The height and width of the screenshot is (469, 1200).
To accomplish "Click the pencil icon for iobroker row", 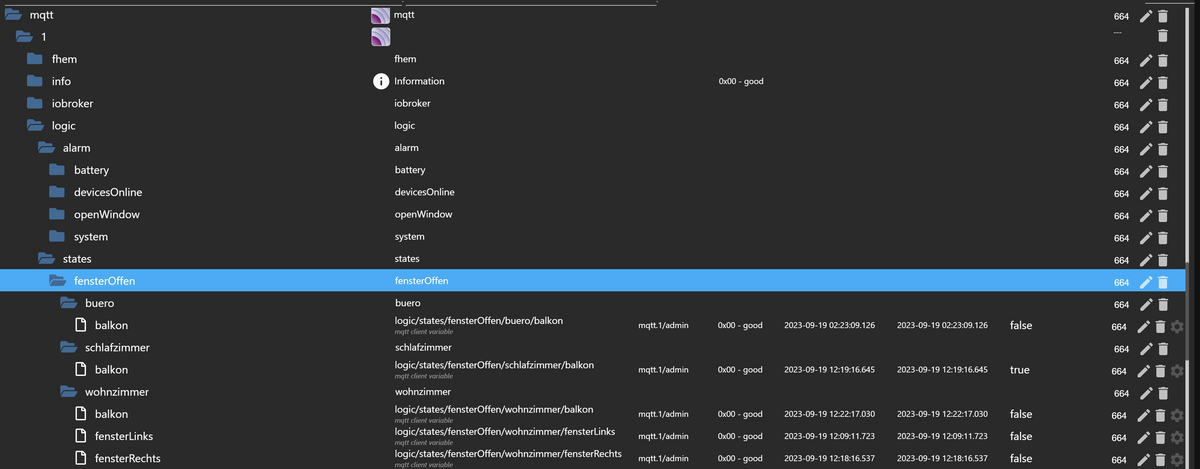I will [1146, 104].
